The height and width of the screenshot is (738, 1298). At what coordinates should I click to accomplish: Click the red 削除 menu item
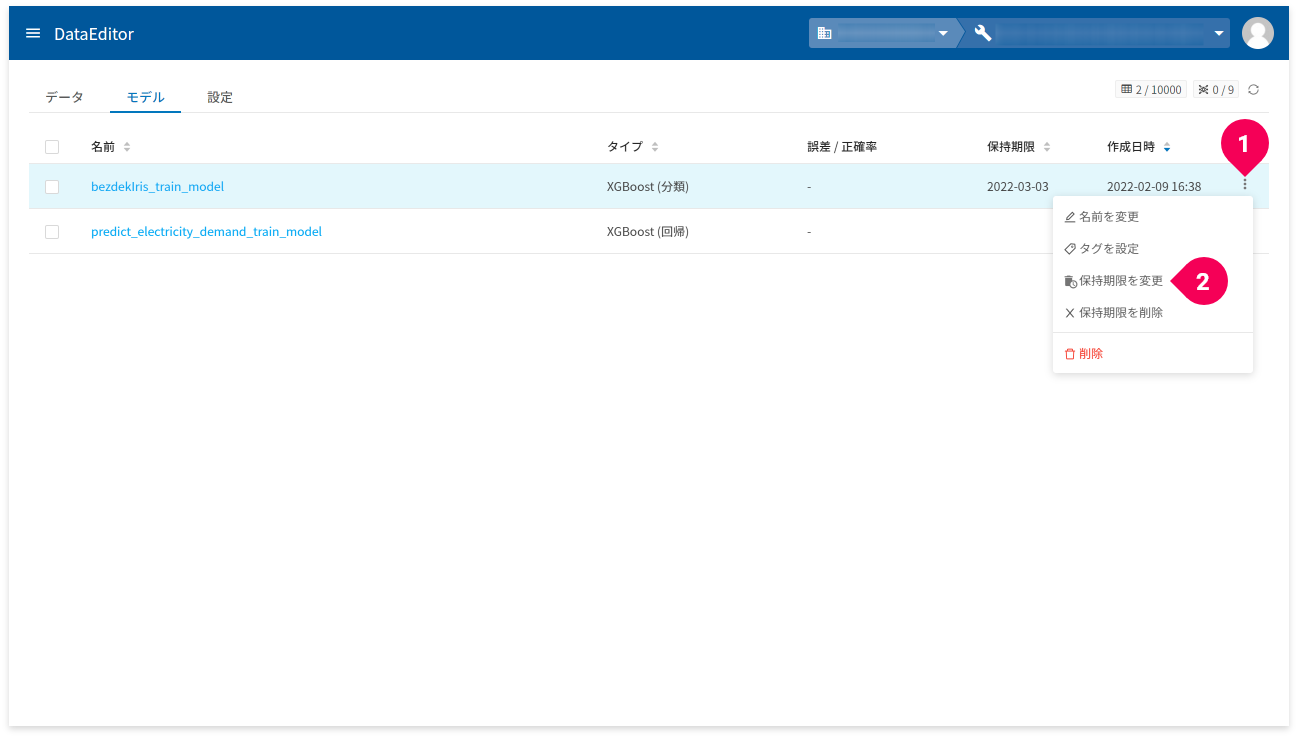coord(1152,354)
